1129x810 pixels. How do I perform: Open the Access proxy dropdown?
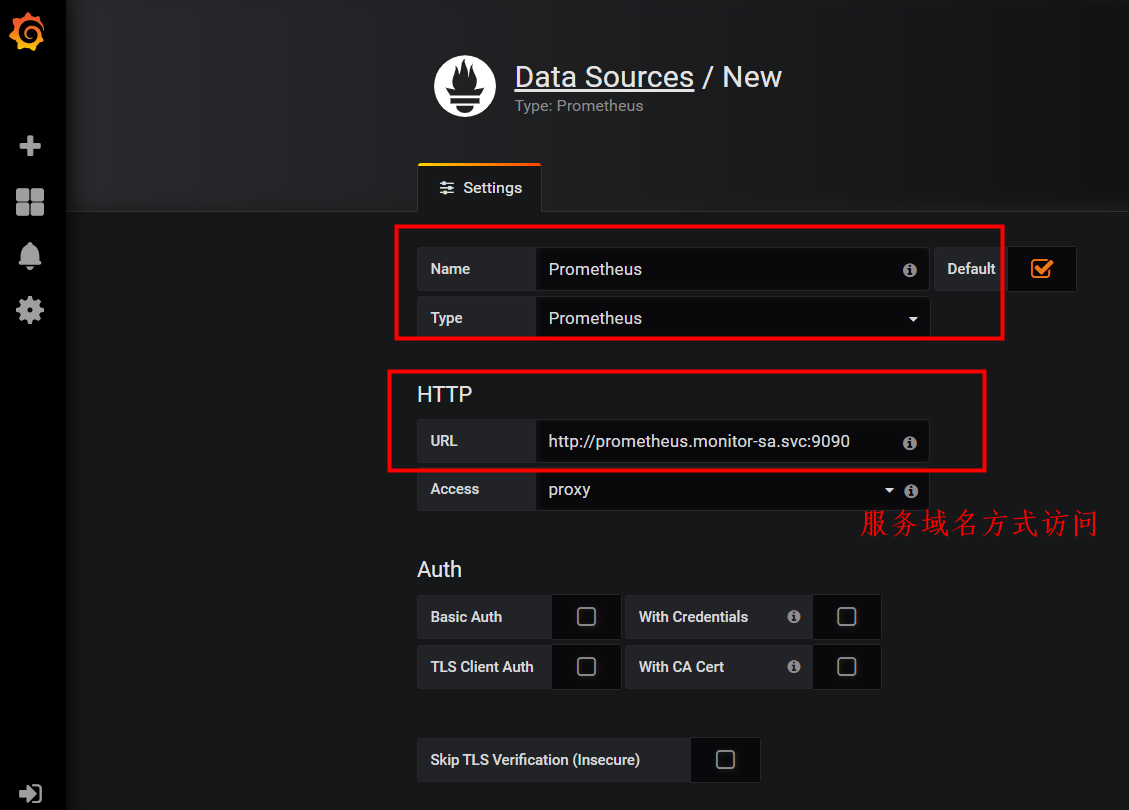point(732,490)
